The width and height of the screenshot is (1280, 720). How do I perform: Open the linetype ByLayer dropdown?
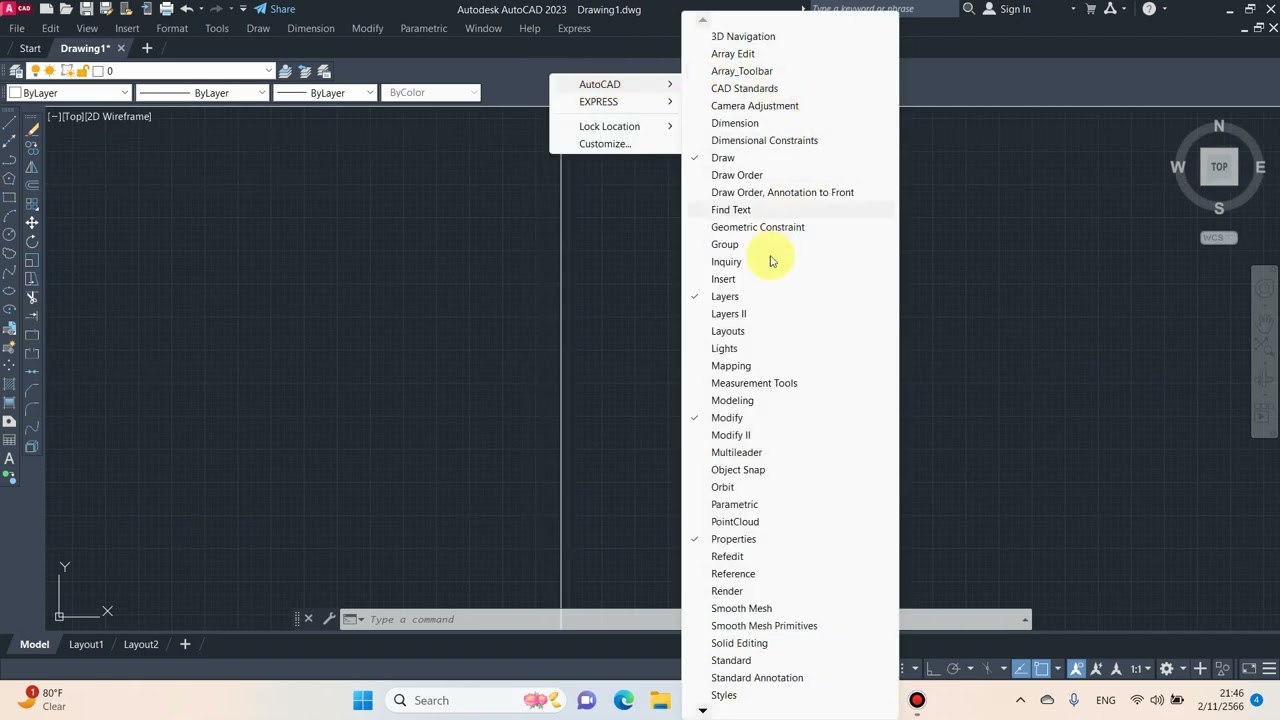click(262, 93)
